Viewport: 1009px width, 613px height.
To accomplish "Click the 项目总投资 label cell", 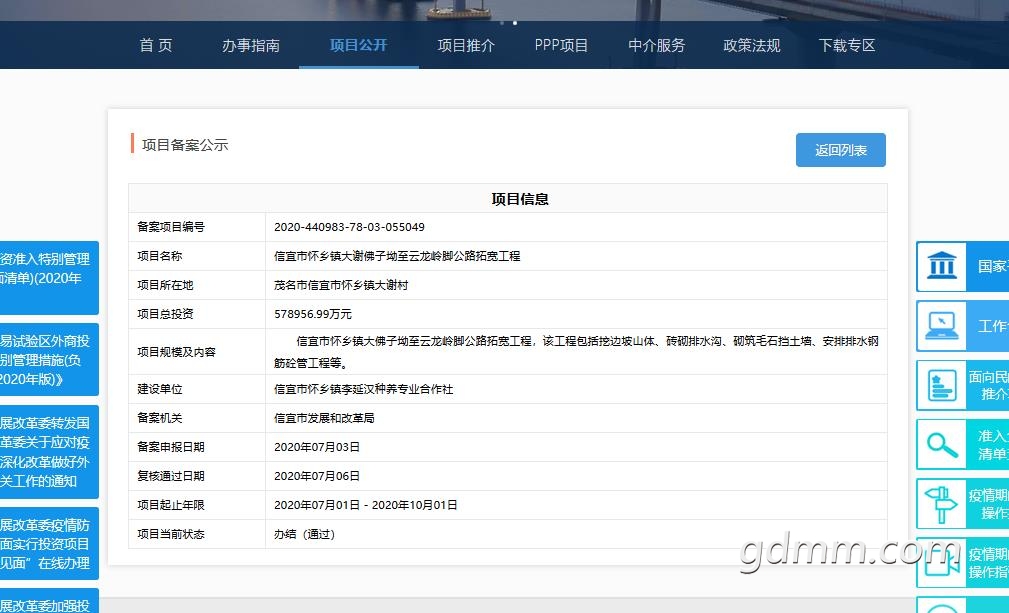I will [x=197, y=314].
